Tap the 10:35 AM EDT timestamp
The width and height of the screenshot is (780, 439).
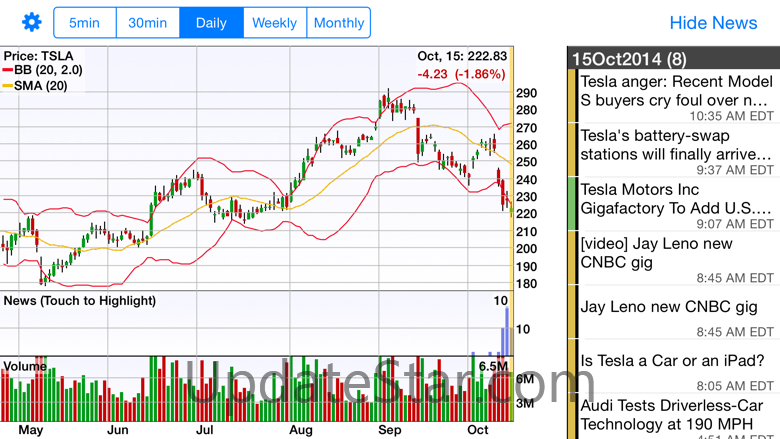point(731,116)
